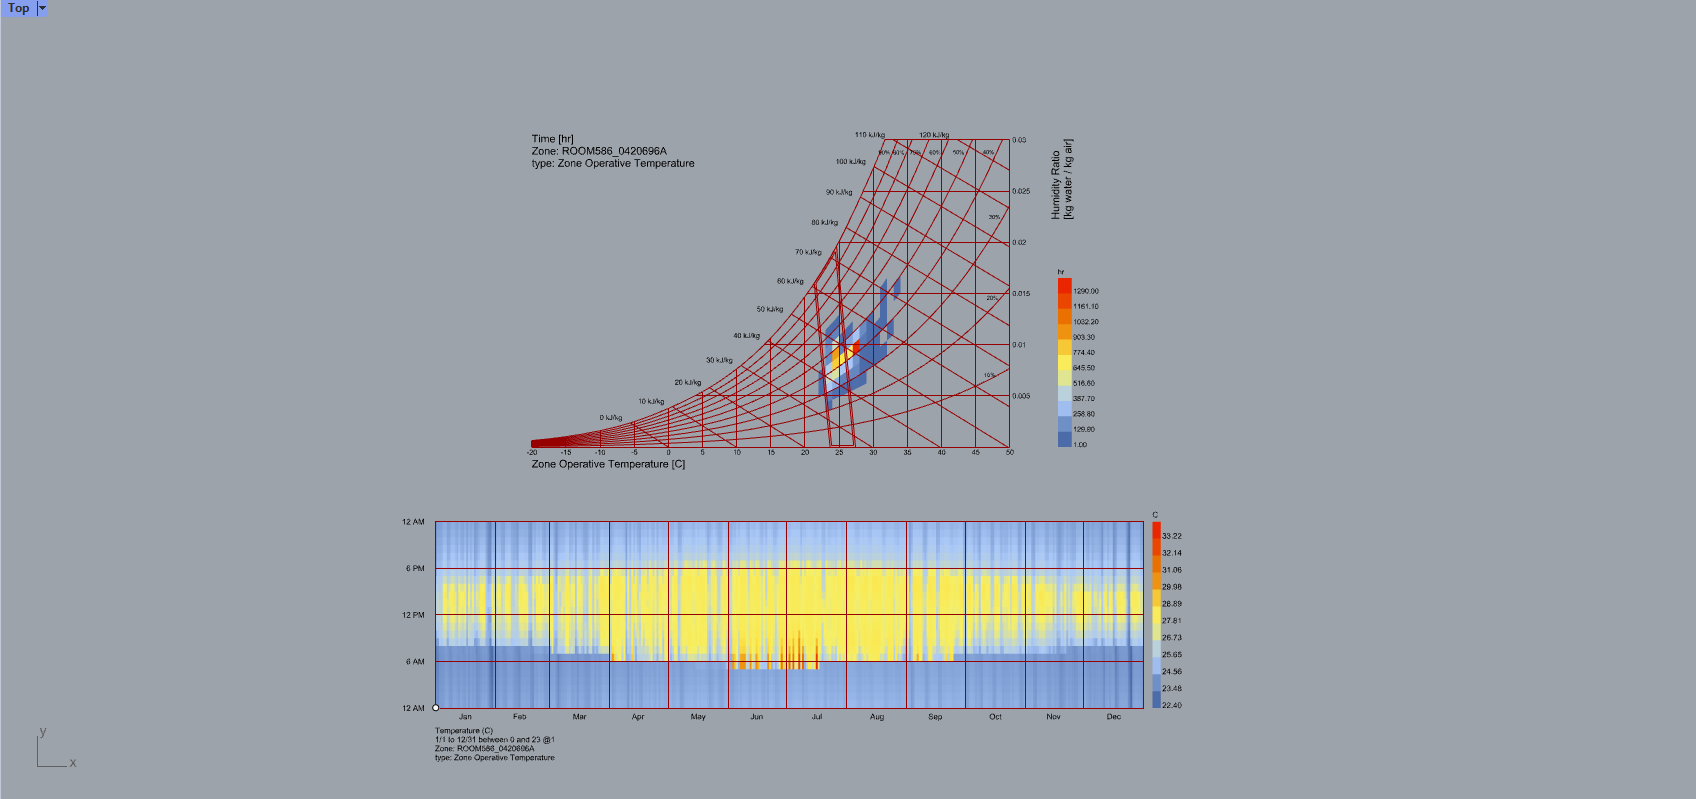Image resolution: width=1696 pixels, height=799 pixels.
Task: Select the 'Aug' month label under the heatmap
Action: tap(877, 717)
